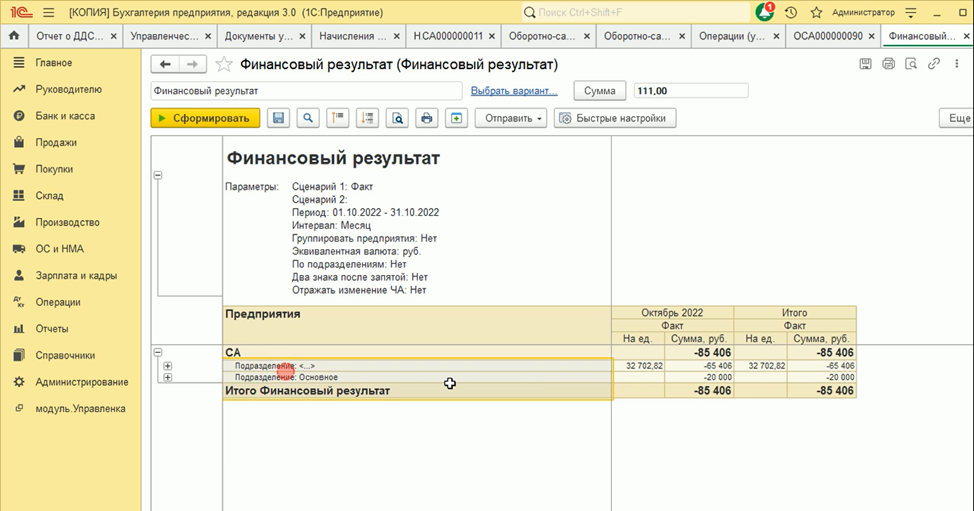Go to the home page tab

pyautogui.click(x=14, y=36)
